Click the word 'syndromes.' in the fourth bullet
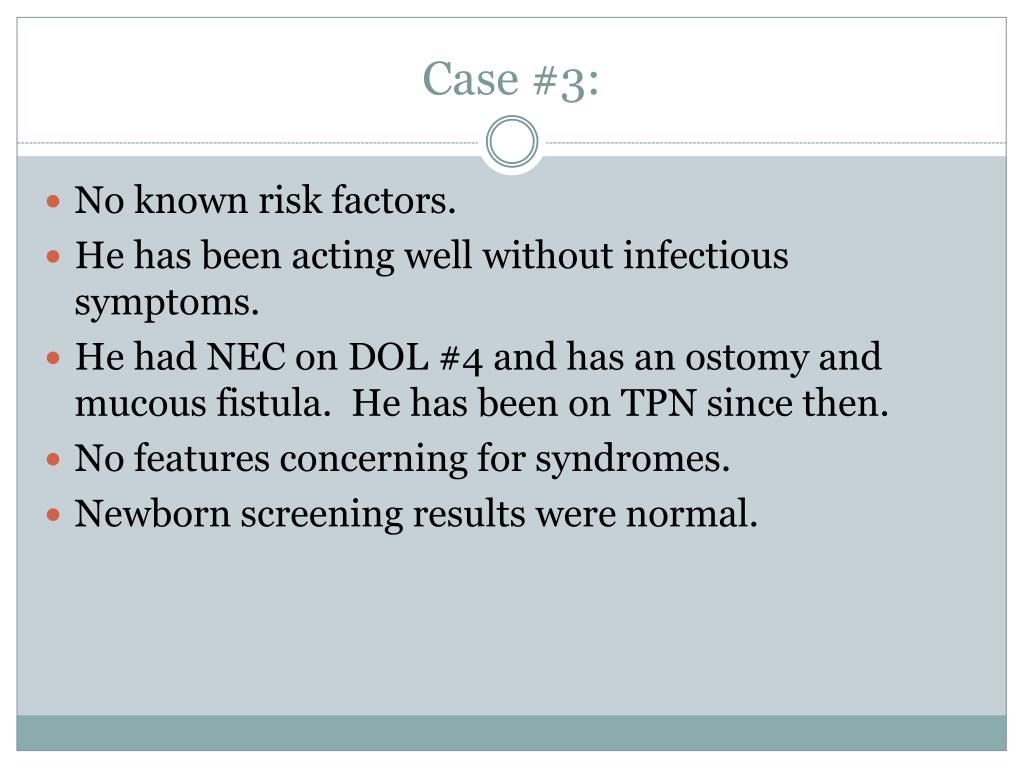 pyautogui.click(x=632, y=459)
